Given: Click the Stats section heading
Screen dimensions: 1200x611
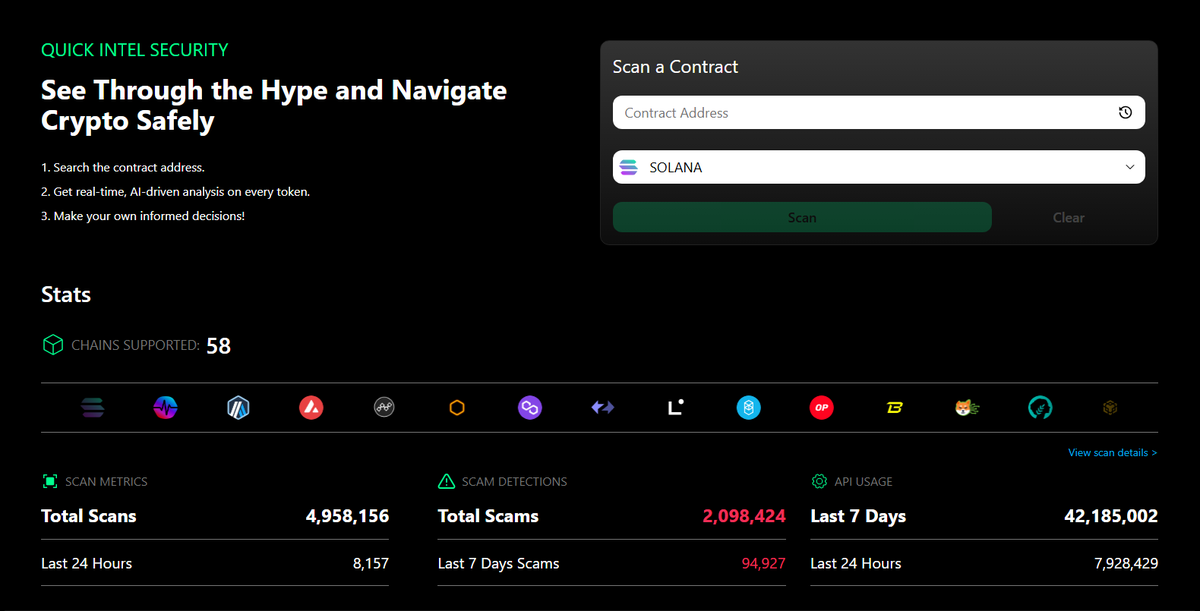Looking at the screenshot, I should [66, 295].
